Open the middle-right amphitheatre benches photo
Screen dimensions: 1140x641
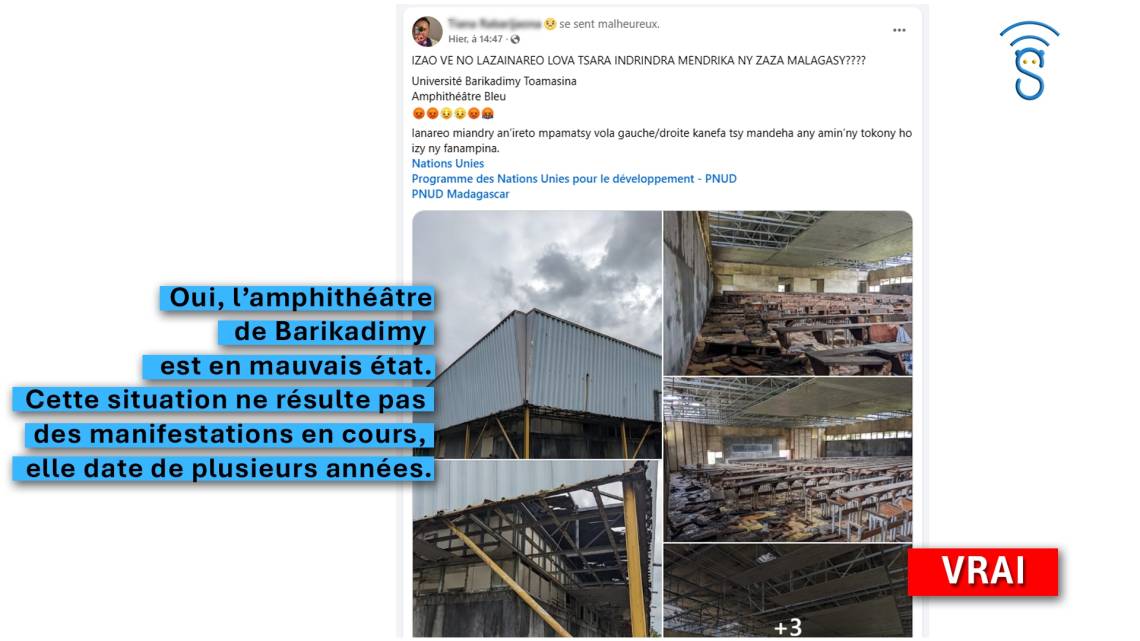pyautogui.click(x=788, y=459)
